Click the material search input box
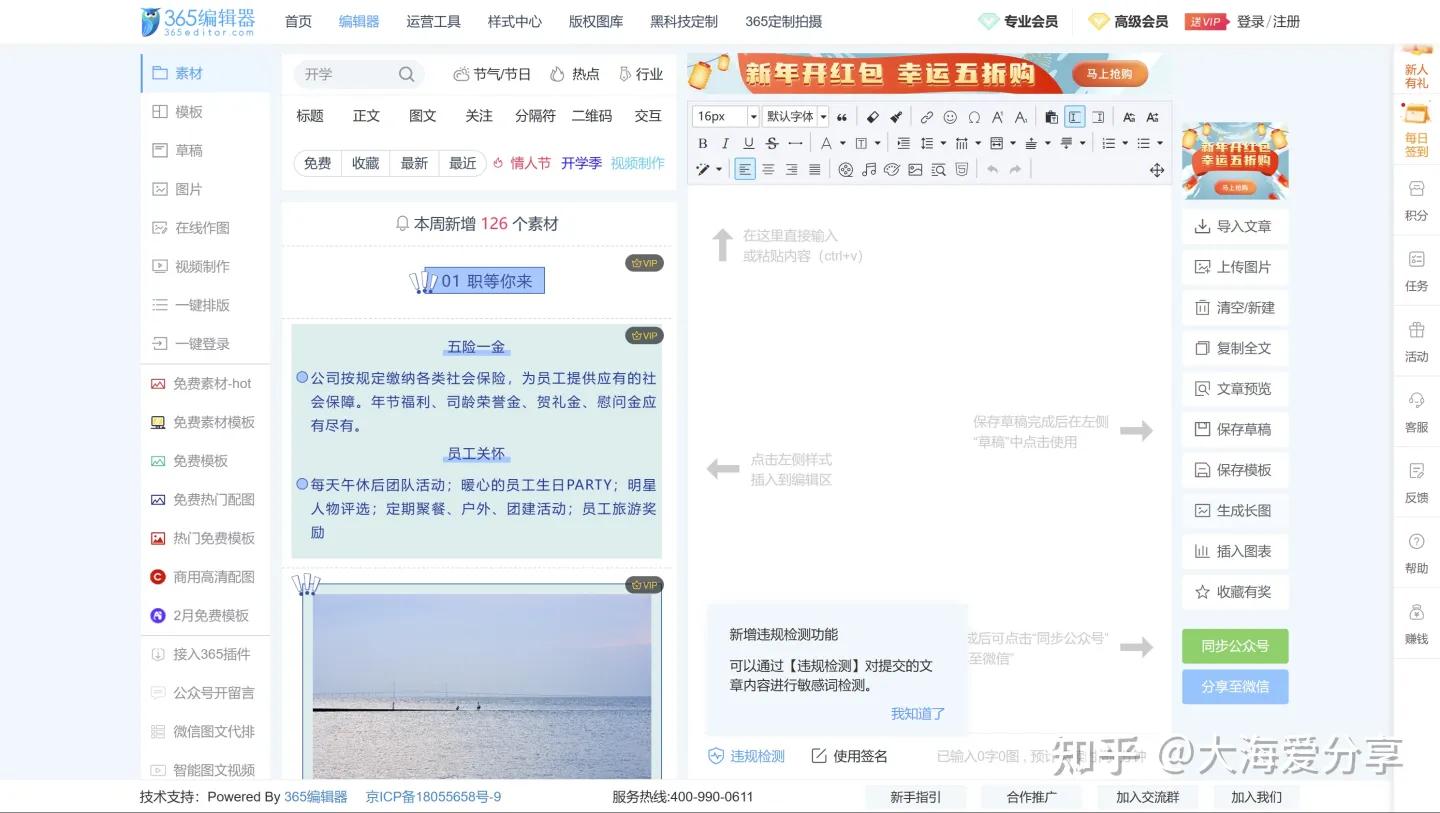This screenshot has width=1440, height=813. [x=350, y=73]
